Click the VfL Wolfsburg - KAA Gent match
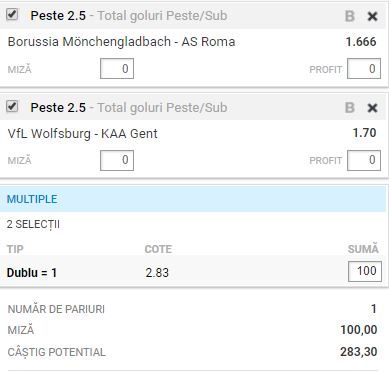Viewport: 389px width, 376px height. click(x=82, y=134)
